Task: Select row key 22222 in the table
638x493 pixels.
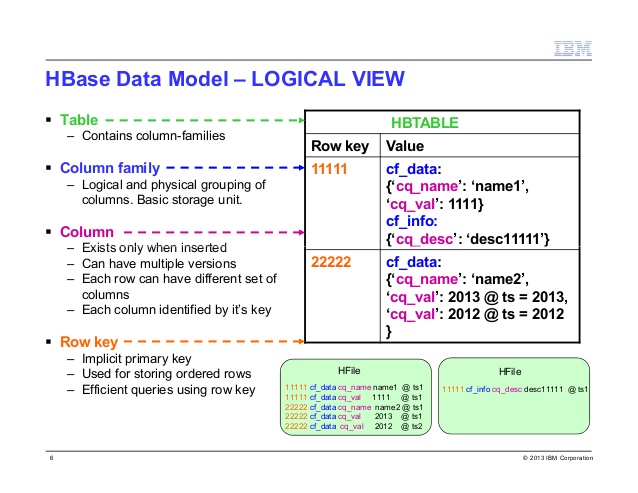Action: pyautogui.click(x=332, y=263)
